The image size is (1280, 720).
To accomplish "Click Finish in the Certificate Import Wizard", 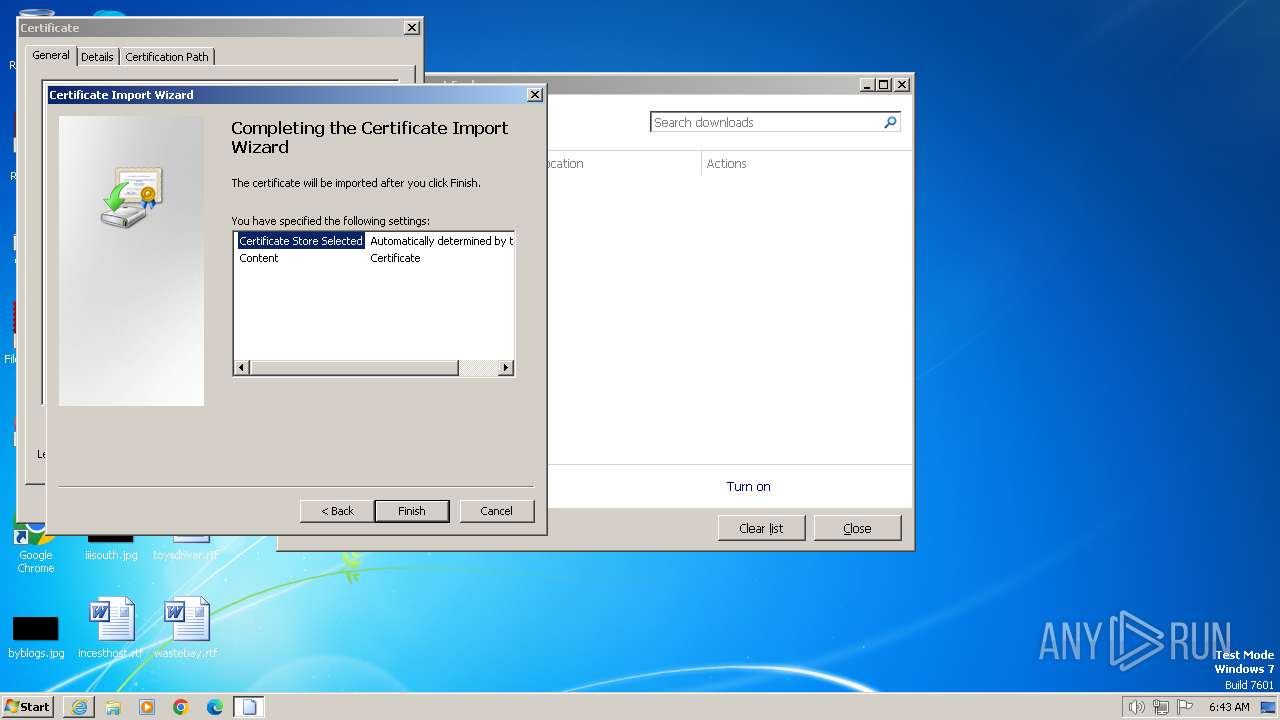I will tap(411, 511).
